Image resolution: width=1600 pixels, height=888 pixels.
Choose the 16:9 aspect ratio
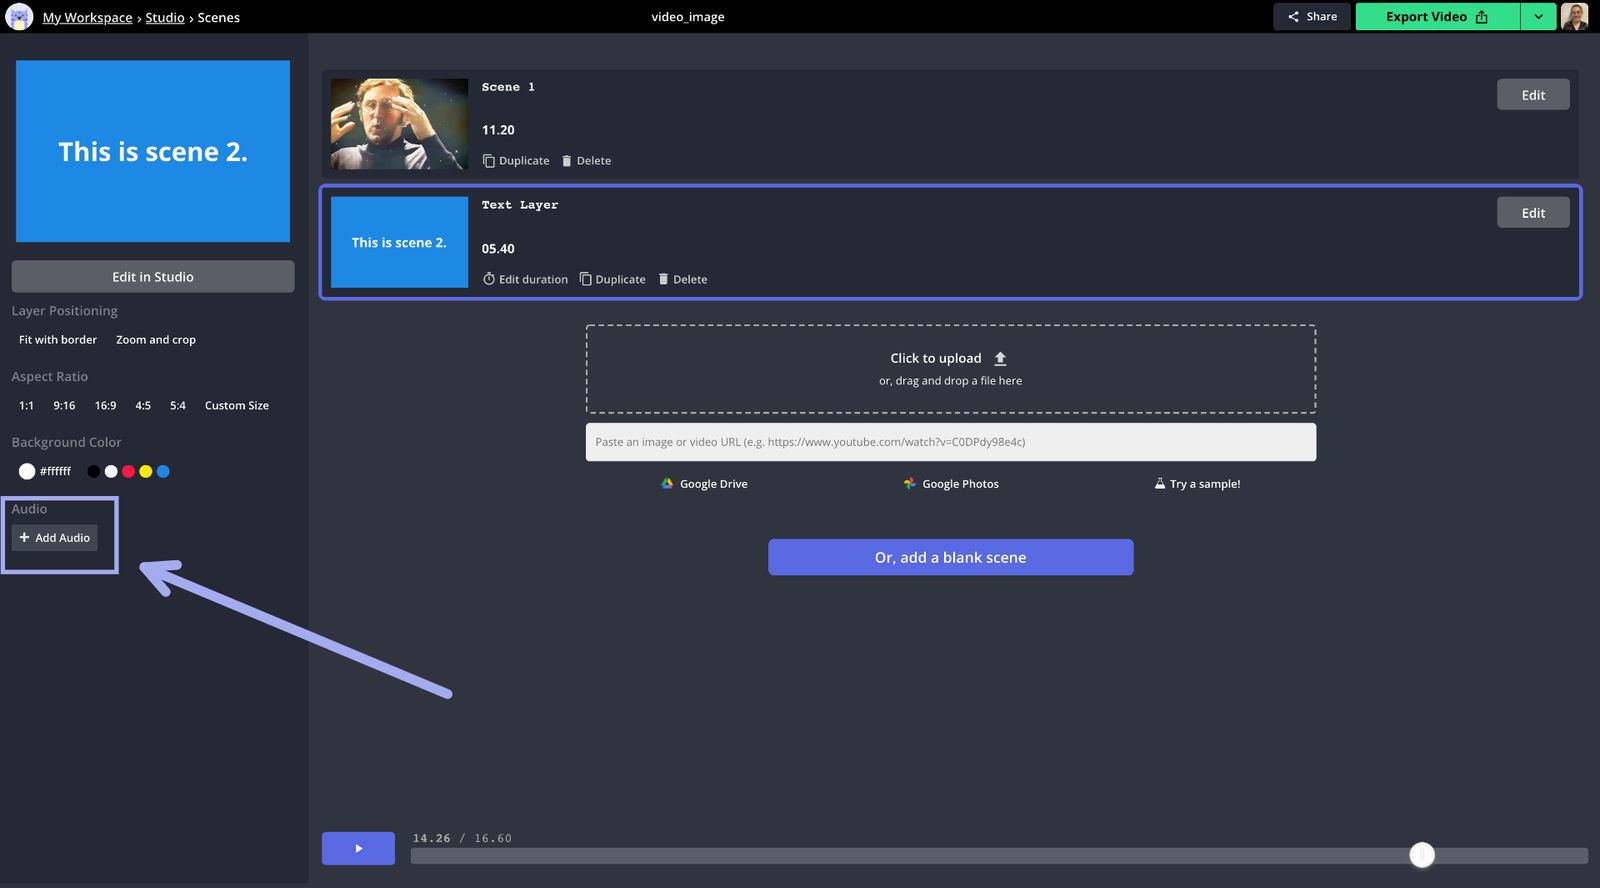pos(105,406)
